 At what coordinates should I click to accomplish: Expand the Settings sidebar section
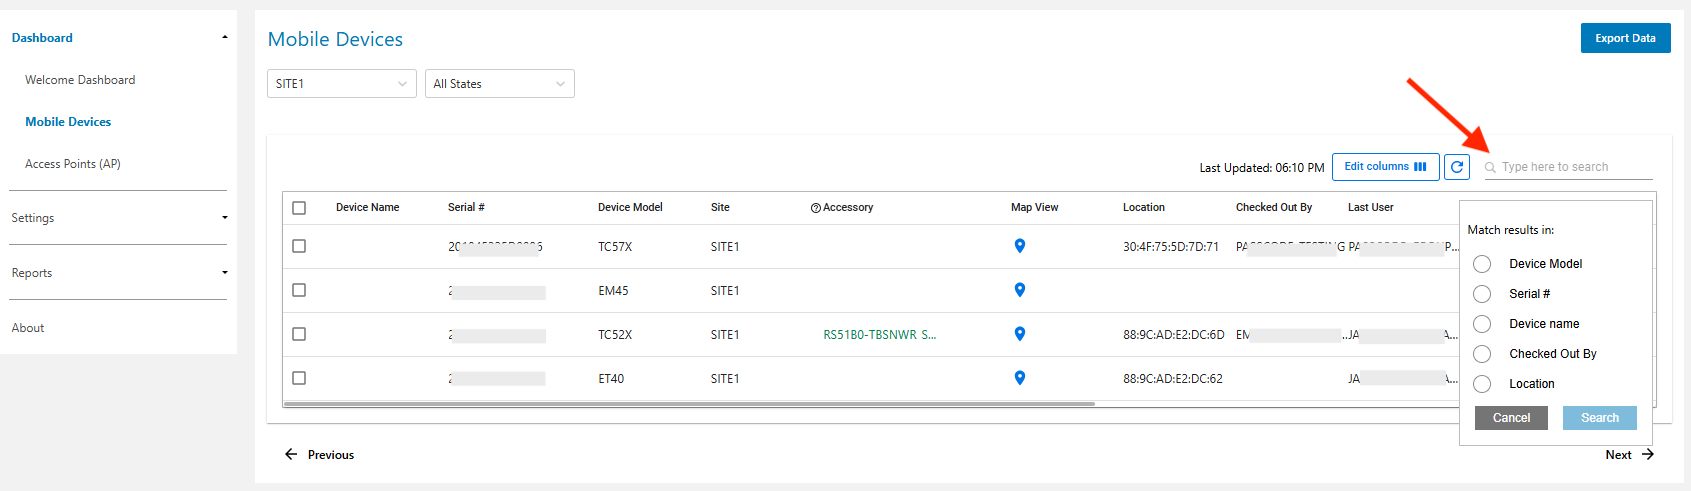118,218
